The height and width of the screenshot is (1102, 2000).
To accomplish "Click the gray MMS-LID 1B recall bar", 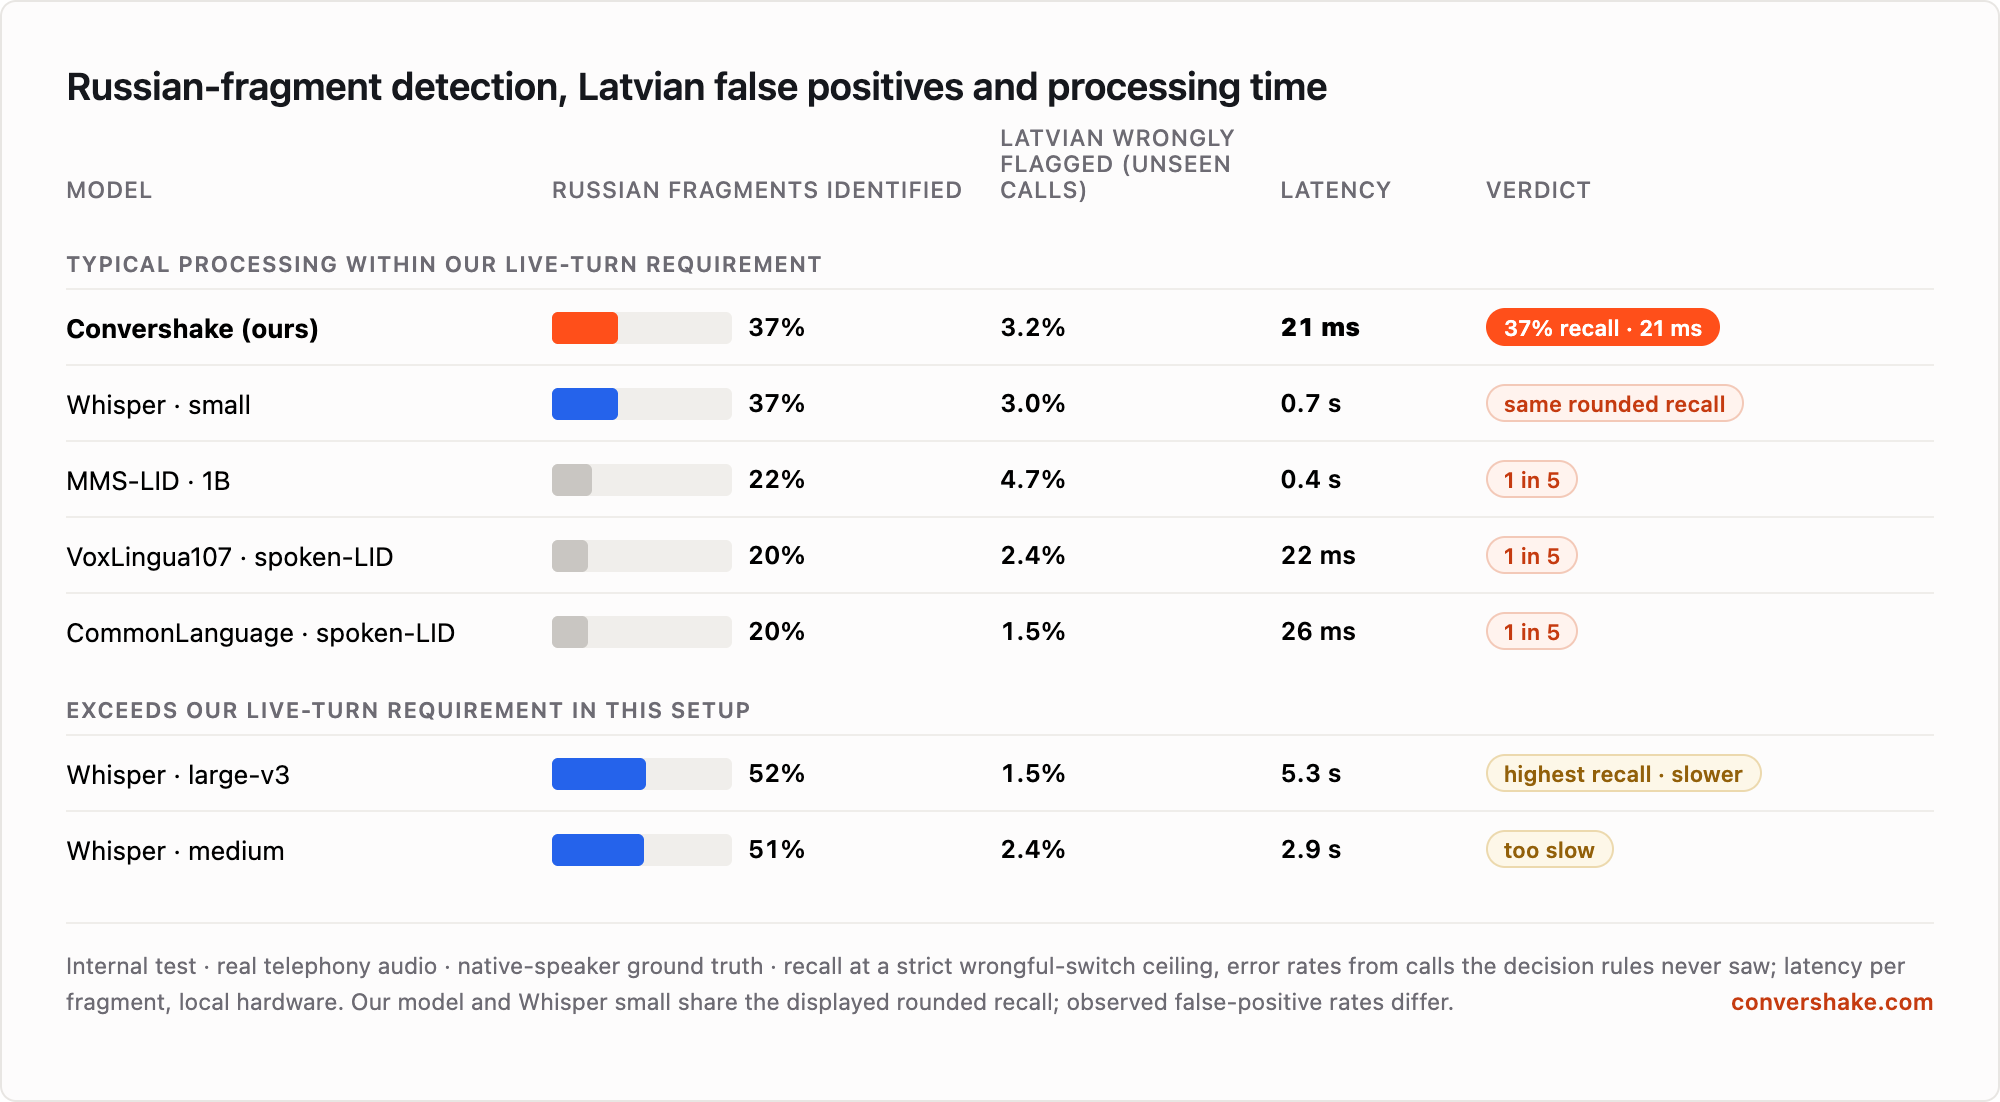I will tap(572, 480).
